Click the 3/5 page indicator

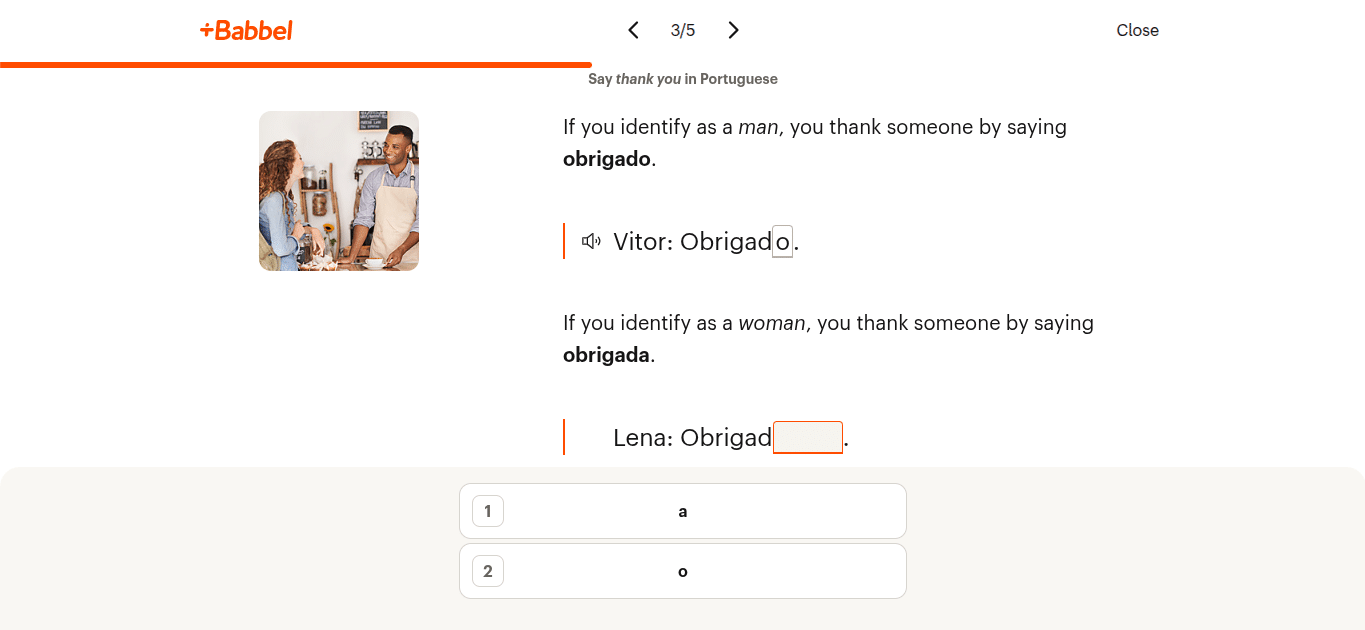[683, 30]
